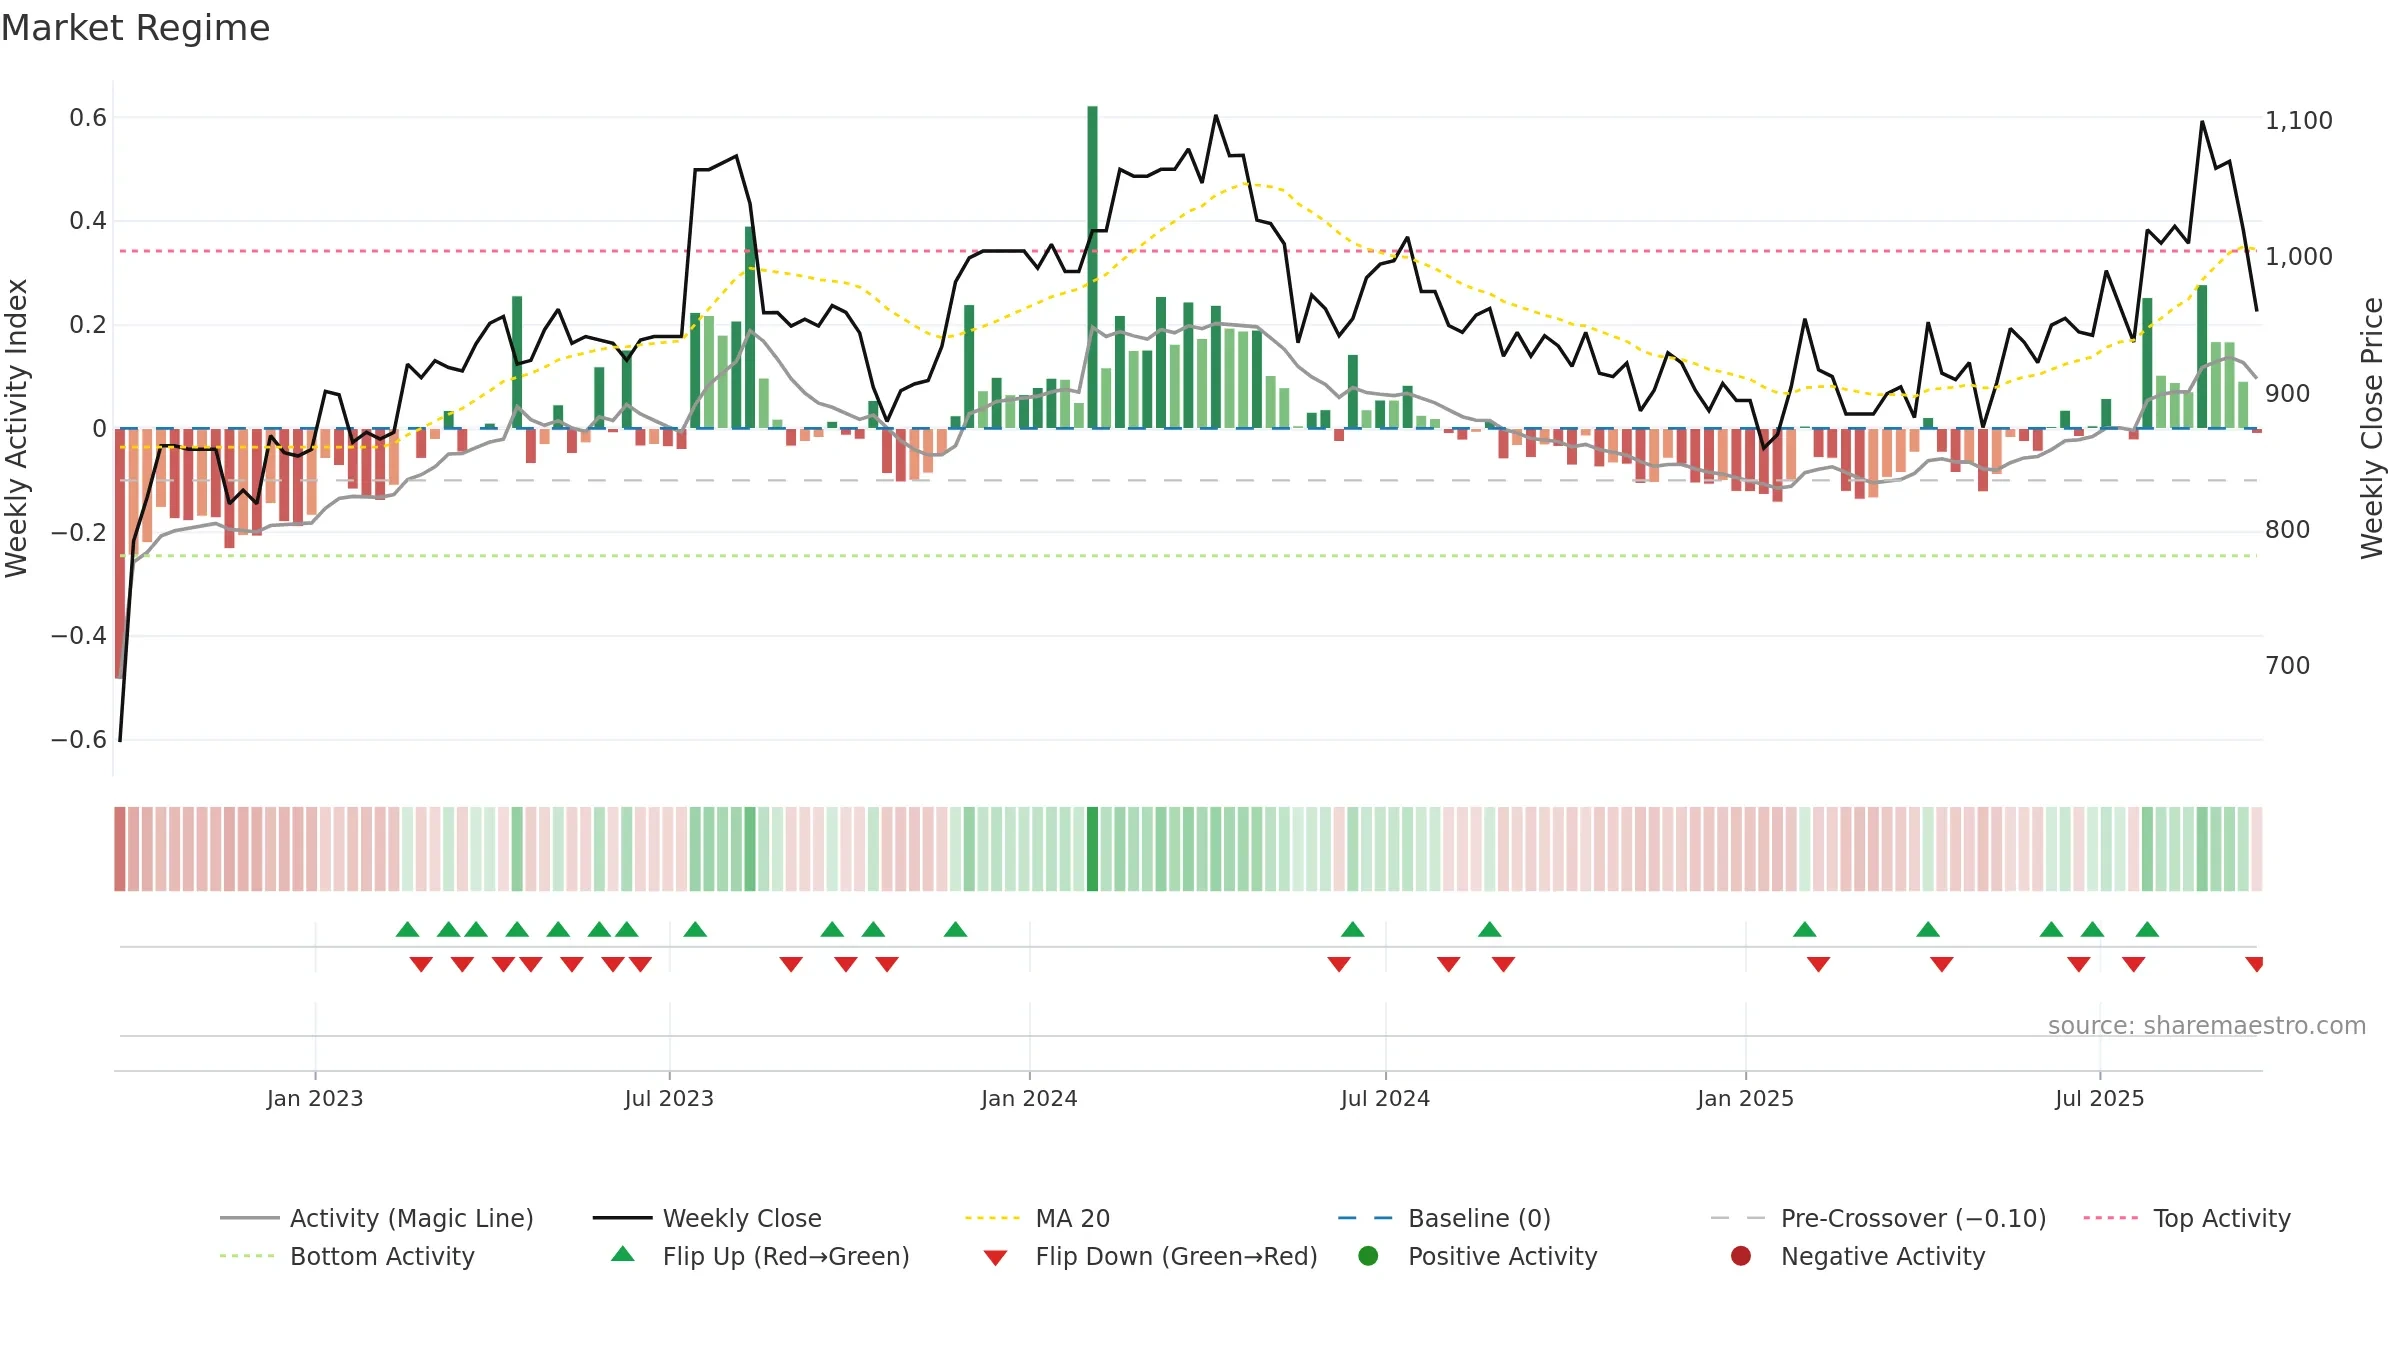The image size is (2400, 1350).
Task: Click the 1,100 right axis price label
Action: pyautogui.click(x=2298, y=120)
